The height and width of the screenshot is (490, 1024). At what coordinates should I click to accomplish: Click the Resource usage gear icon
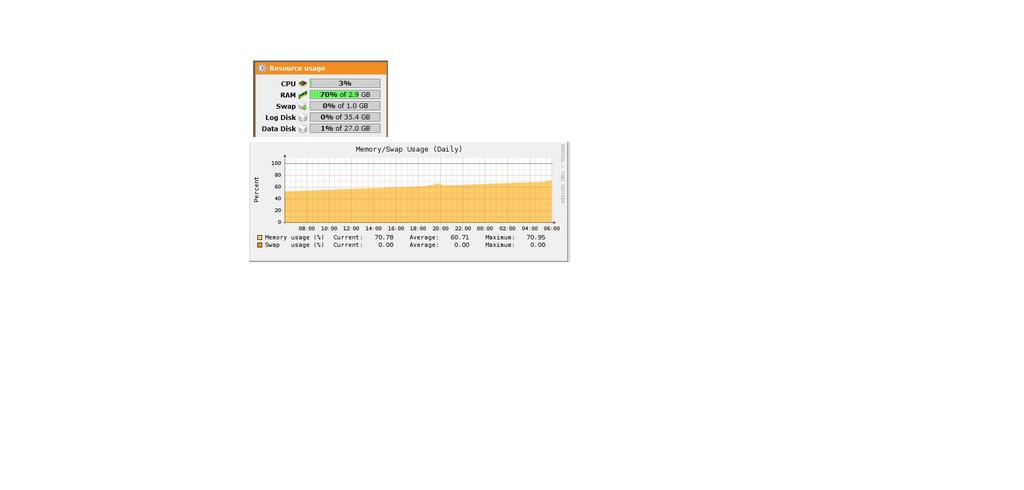pyautogui.click(x=262, y=68)
